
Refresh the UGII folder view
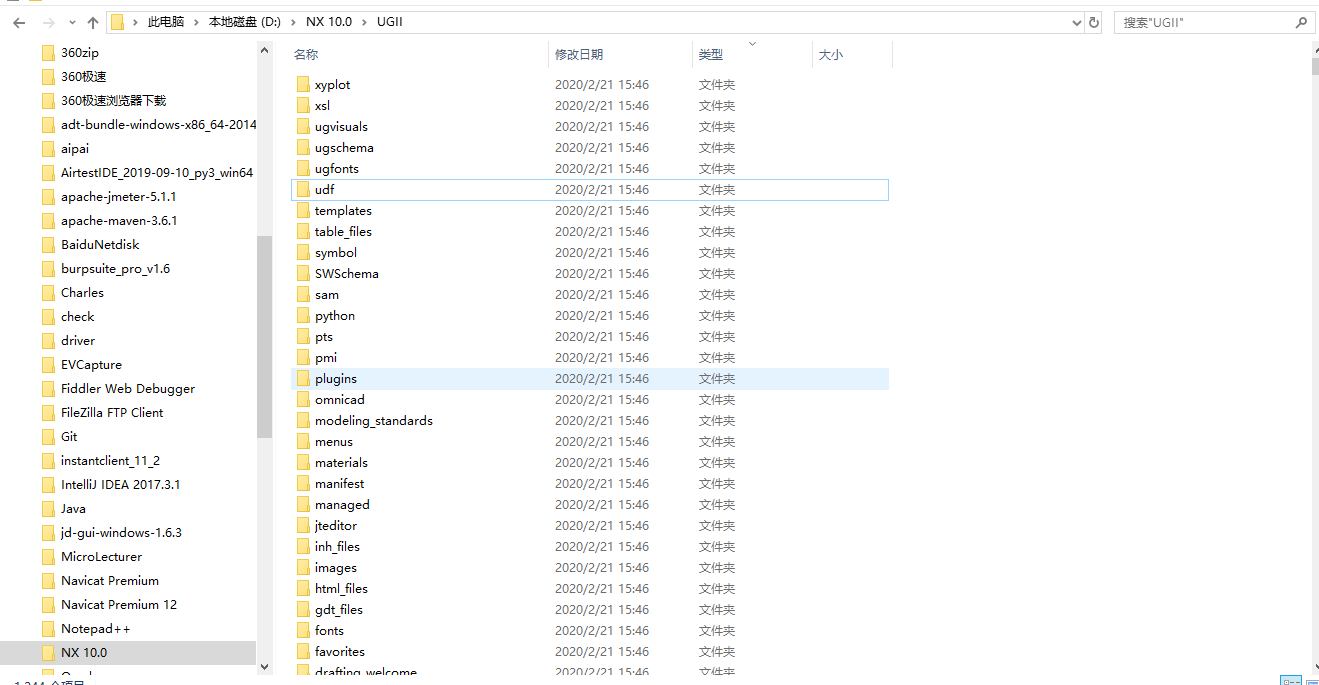click(x=1094, y=22)
